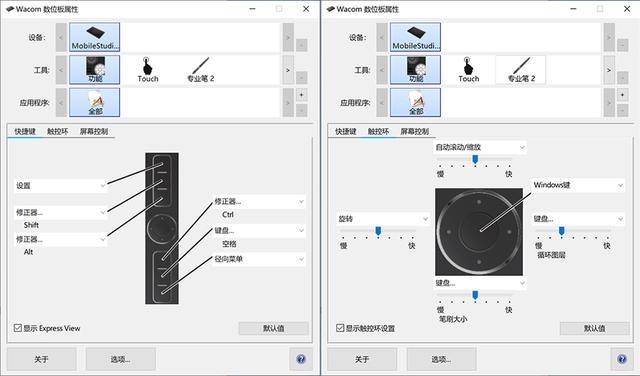Select 专业笔 2 pen tool in right window
The height and width of the screenshot is (376, 640).
(x=520, y=70)
